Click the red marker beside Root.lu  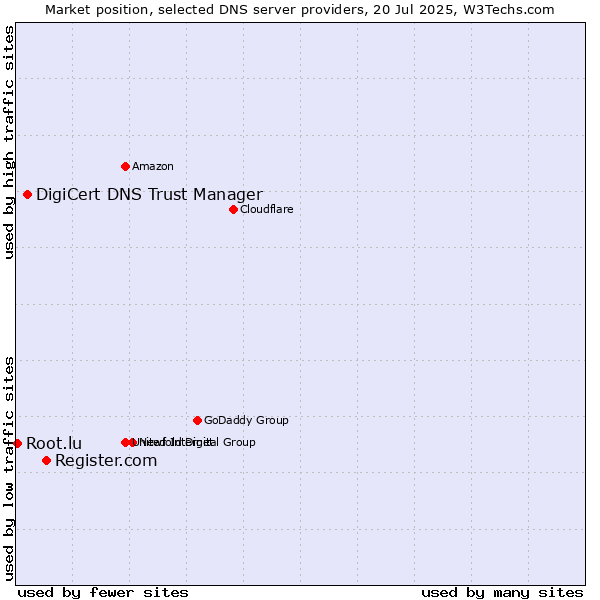point(17,443)
